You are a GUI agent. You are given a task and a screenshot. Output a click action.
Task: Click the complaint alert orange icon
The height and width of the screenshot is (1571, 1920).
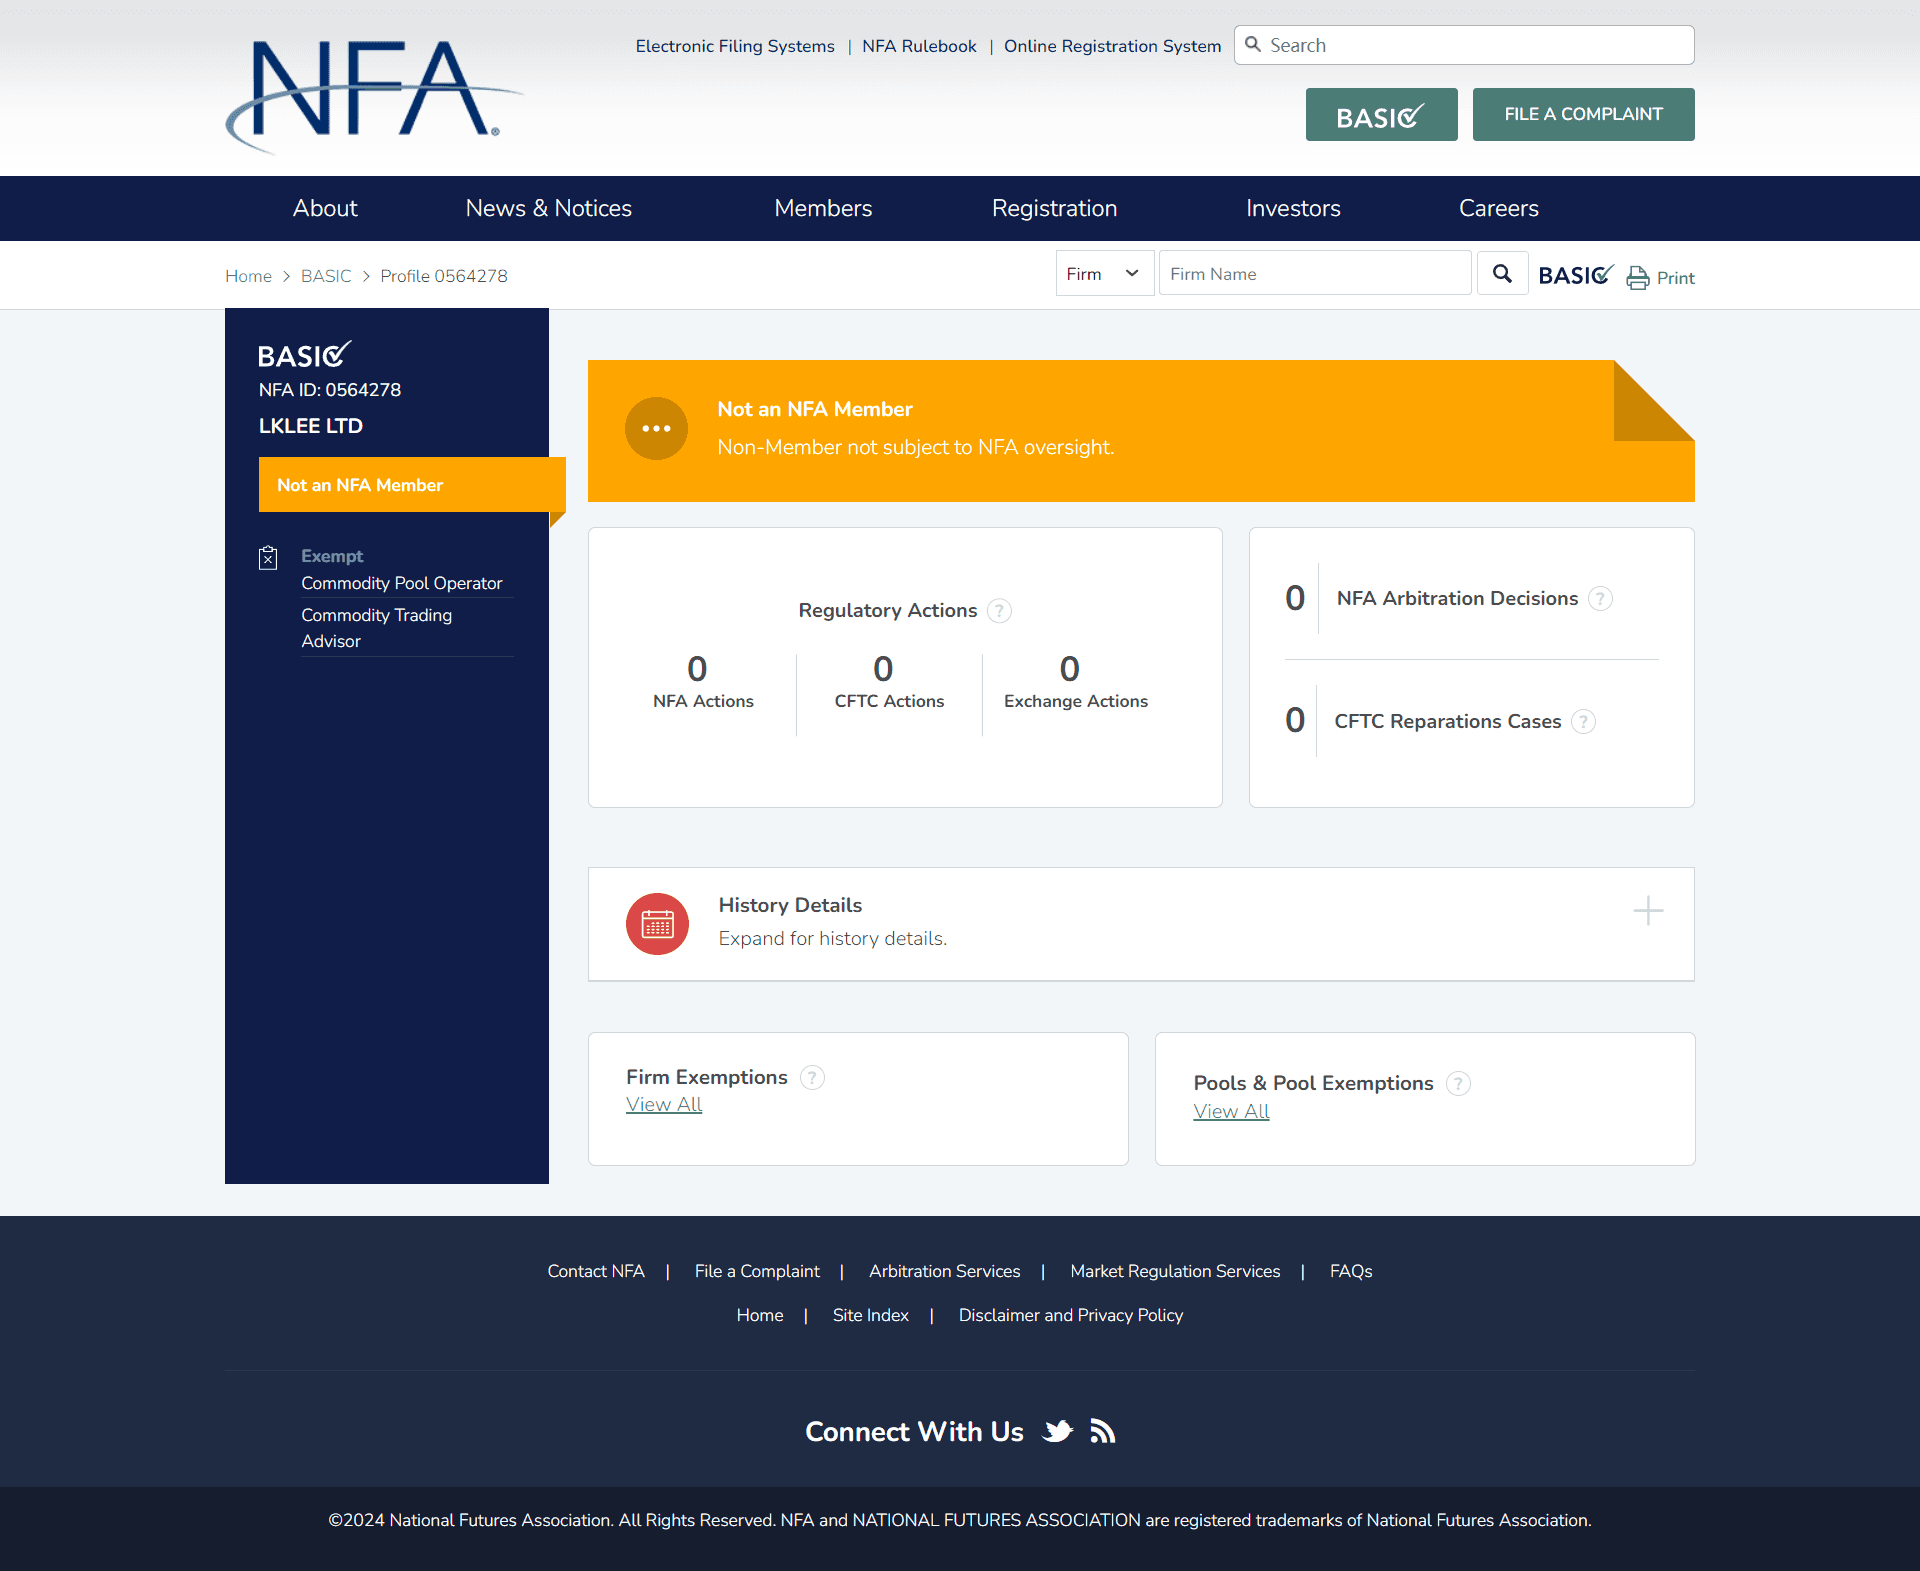coord(655,427)
